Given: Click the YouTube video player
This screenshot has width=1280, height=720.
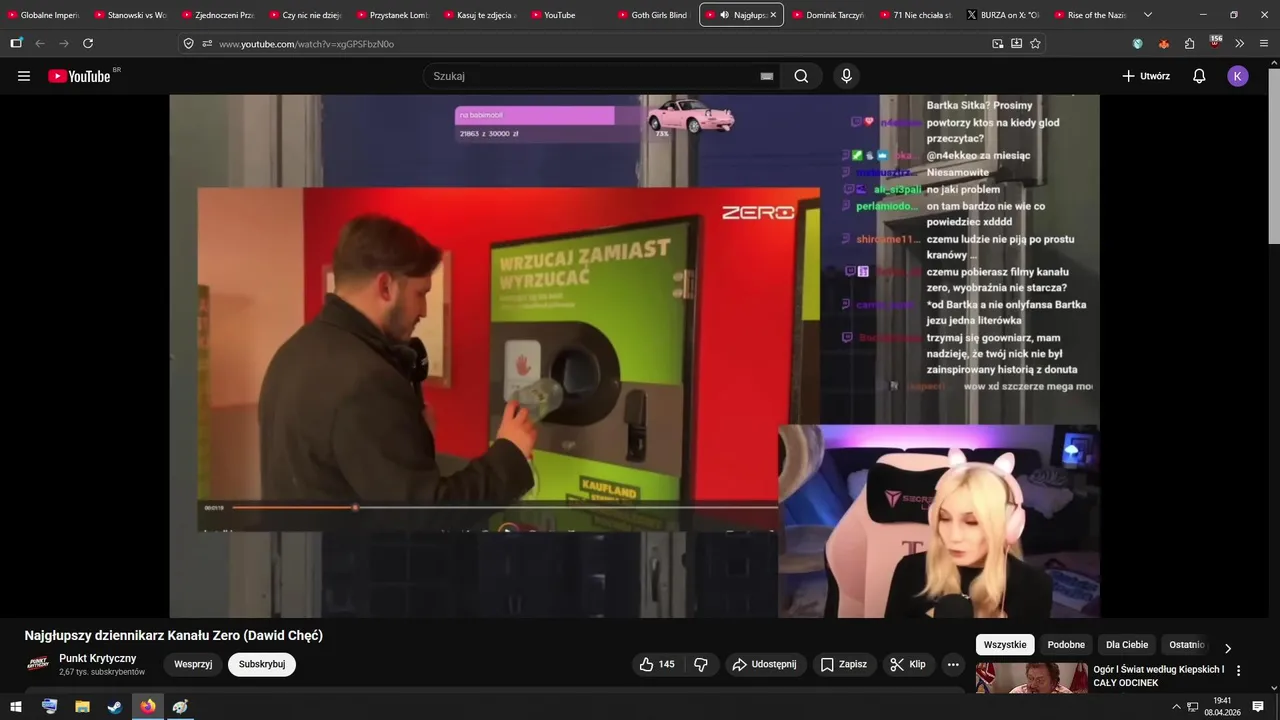Looking at the screenshot, I should coord(634,356).
